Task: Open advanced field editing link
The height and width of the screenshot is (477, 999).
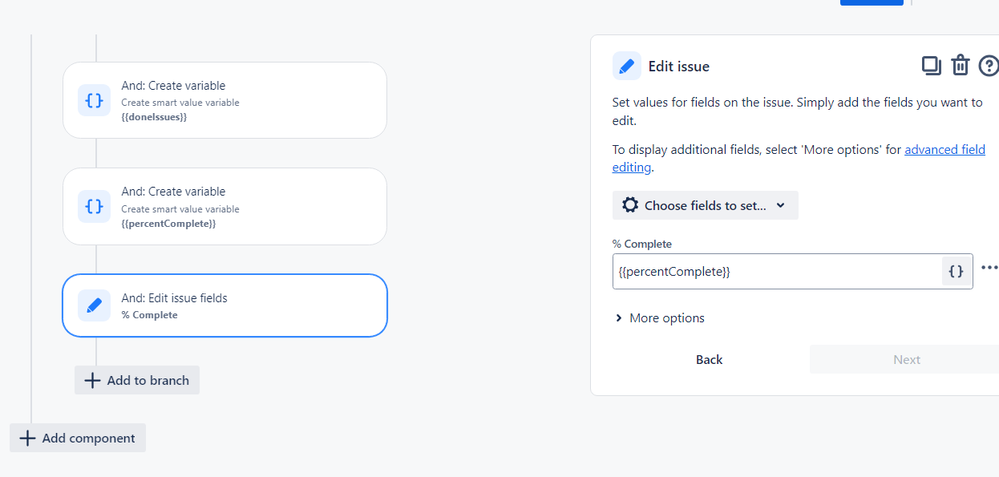Action: click(799, 159)
